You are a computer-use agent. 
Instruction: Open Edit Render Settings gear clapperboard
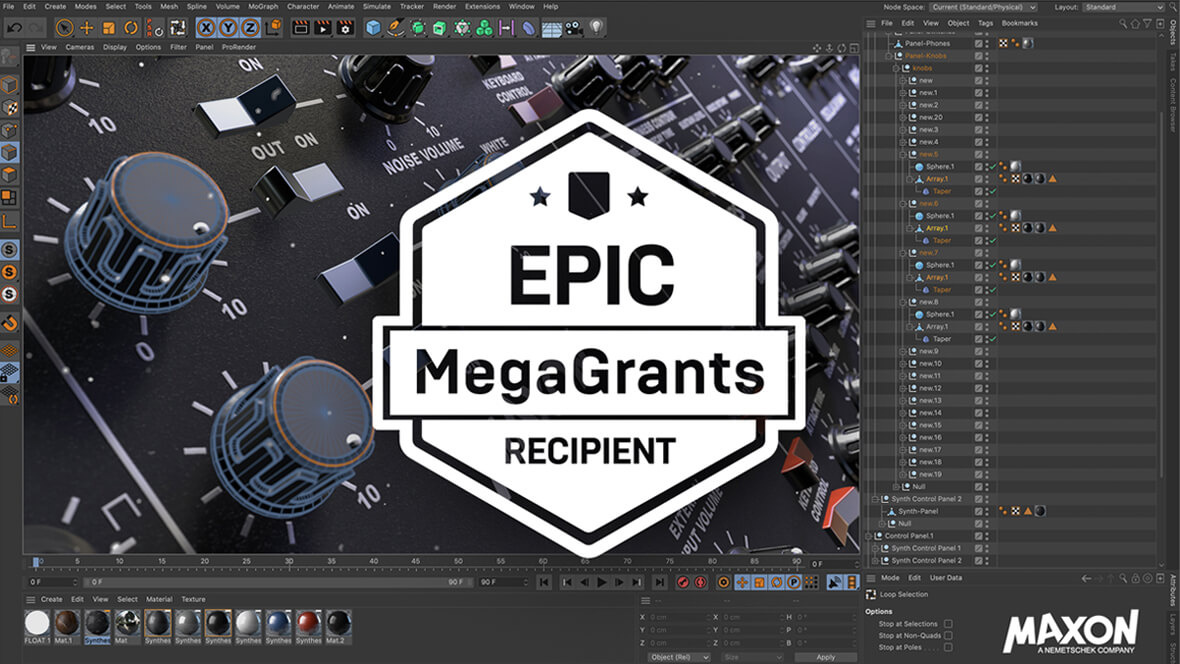click(345, 28)
